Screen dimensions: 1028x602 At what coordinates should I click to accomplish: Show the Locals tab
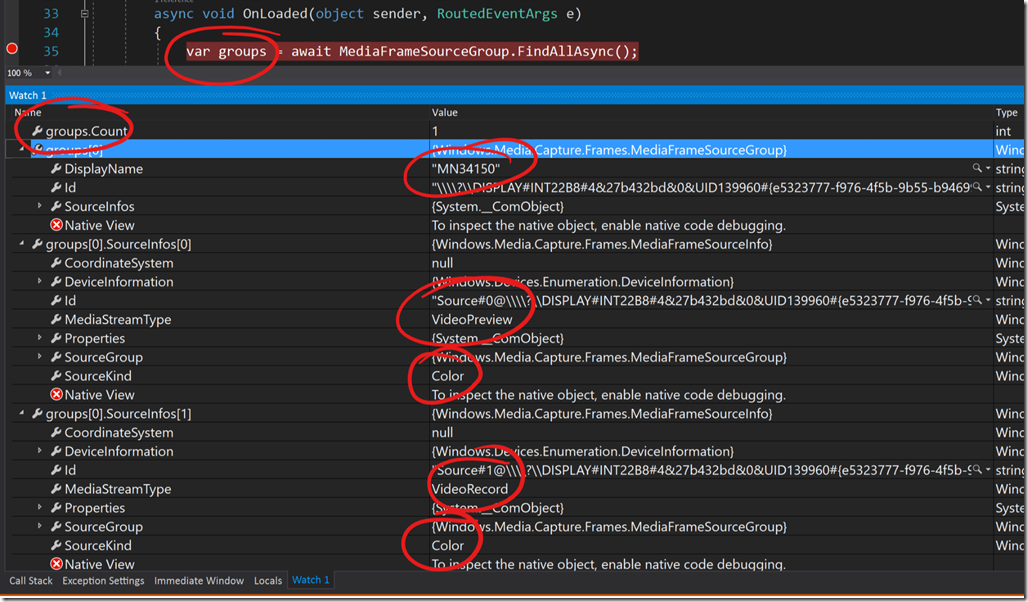[x=267, y=580]
